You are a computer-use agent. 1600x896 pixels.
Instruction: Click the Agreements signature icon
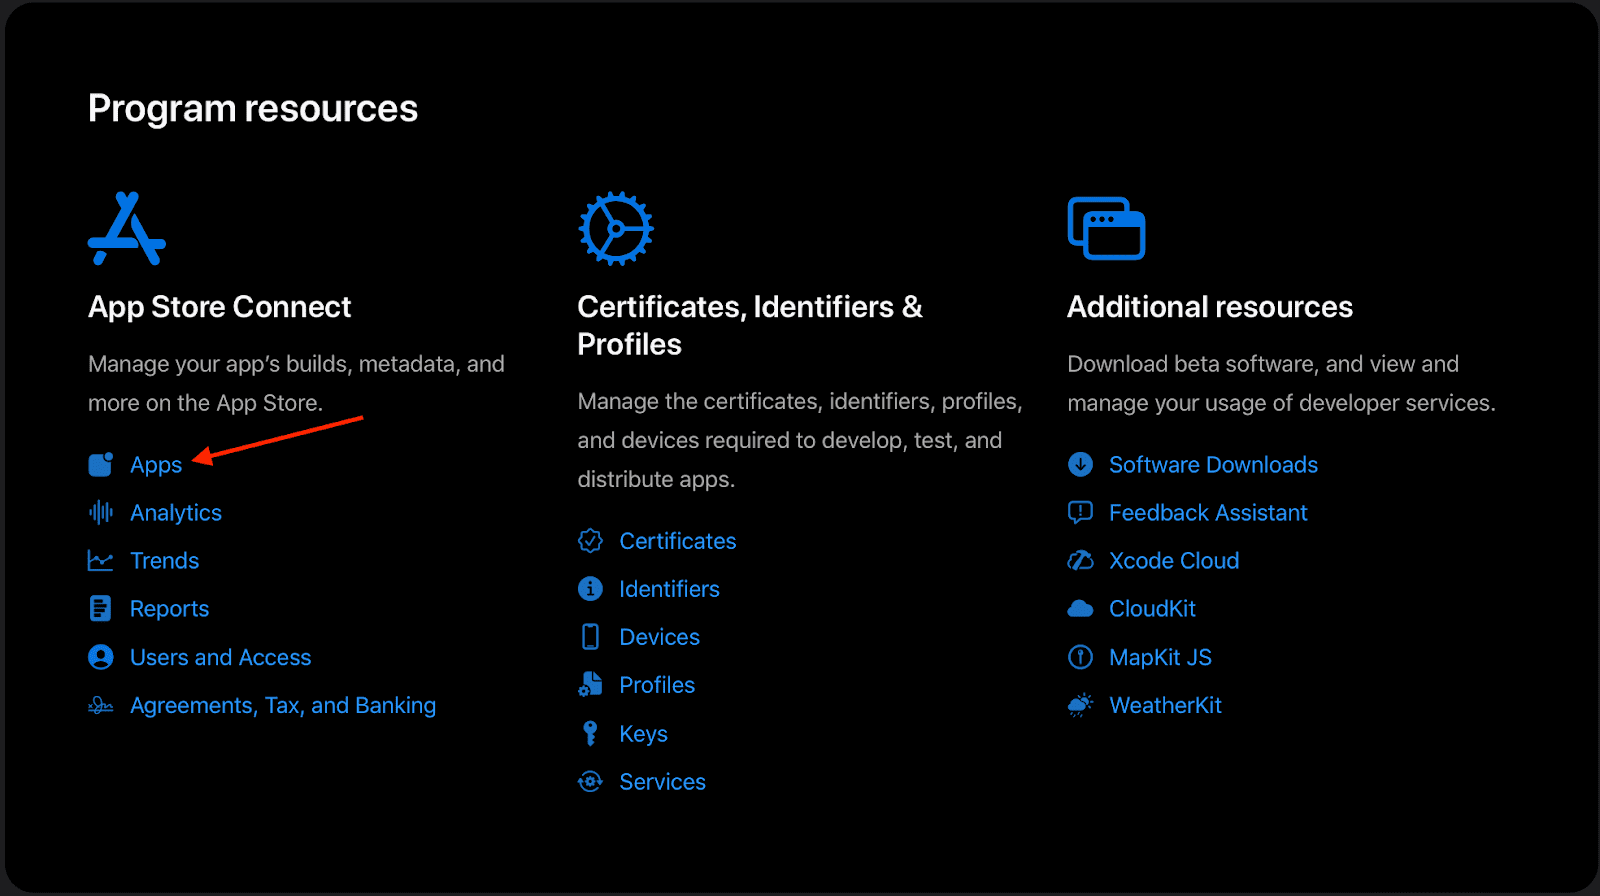(101, 706)
